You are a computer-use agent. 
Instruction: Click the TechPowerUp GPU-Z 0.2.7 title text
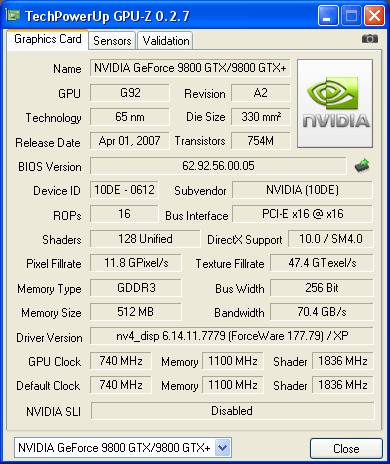(x=107, y=16)
